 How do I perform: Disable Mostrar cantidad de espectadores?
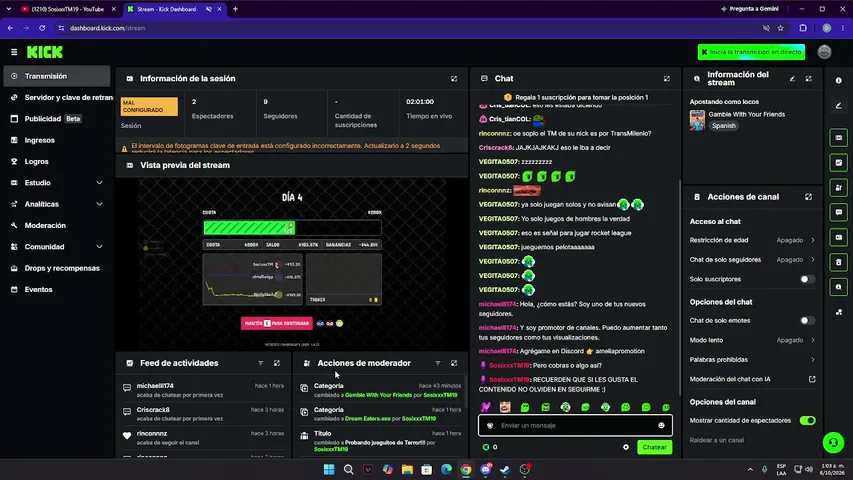pos(807,421)
